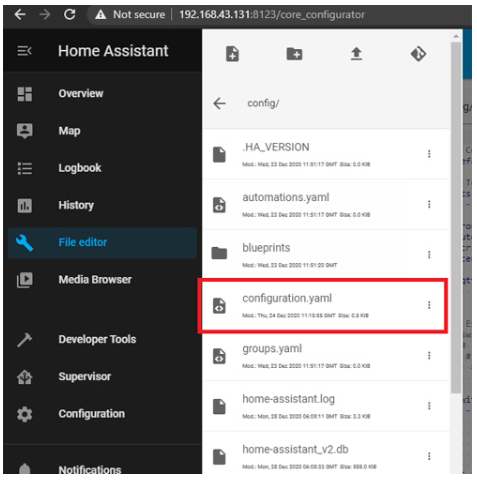
Task: Reload the browser page
Action: [70, 14]
